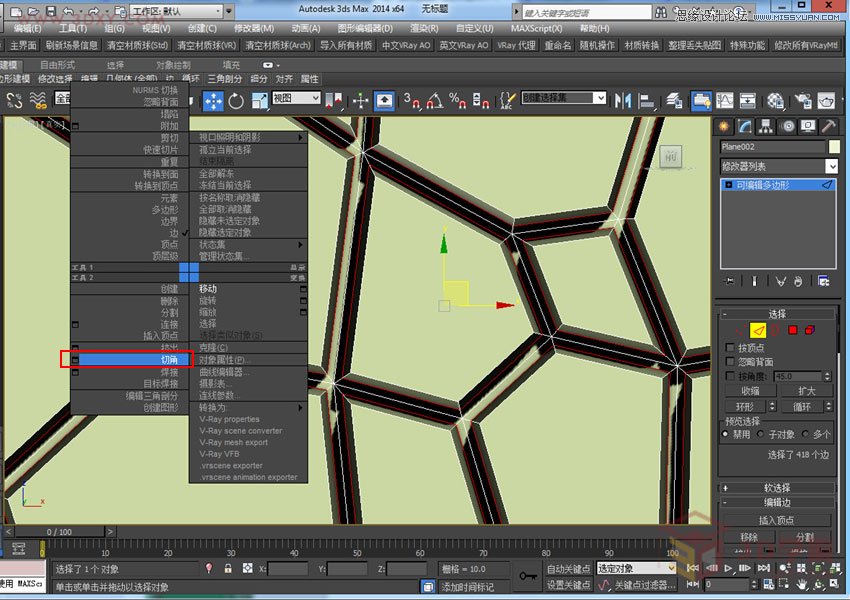Select Element sub-object level icon

pyautogui.click(x=810, y=330)
